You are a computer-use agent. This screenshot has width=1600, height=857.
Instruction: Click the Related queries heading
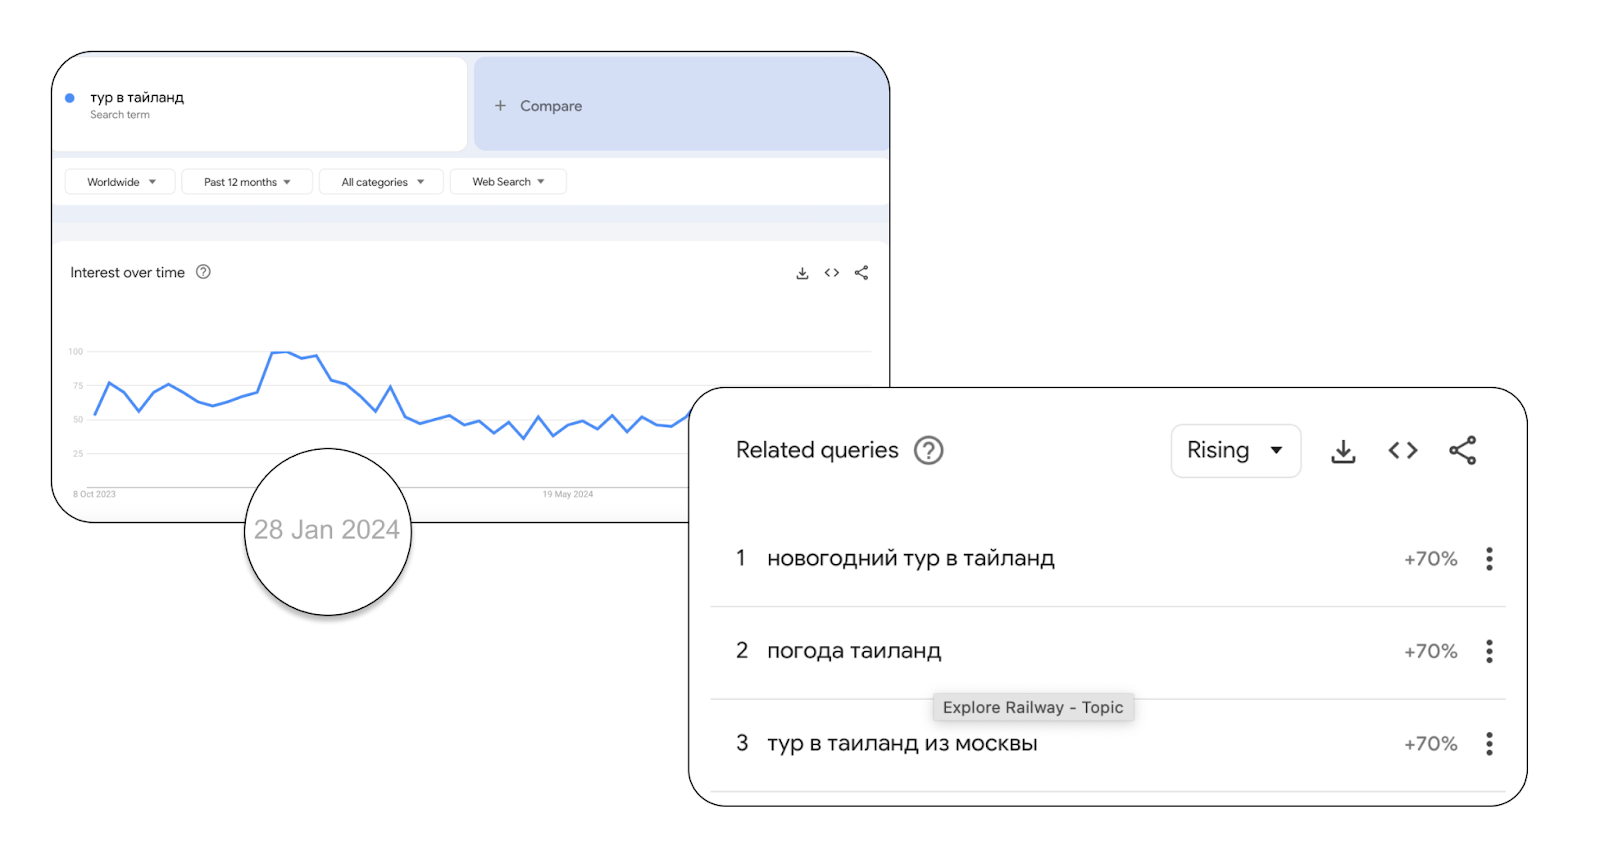coord(817,451)
